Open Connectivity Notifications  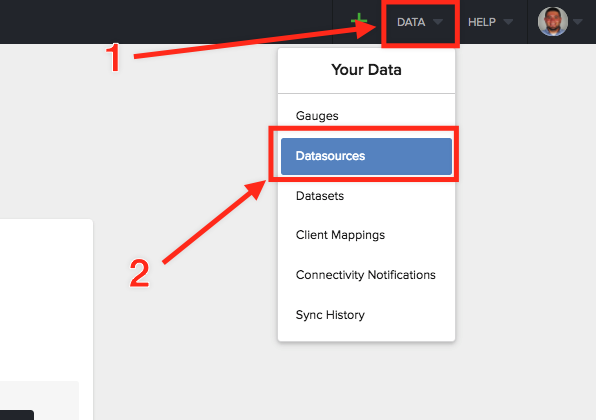(366, 274)
